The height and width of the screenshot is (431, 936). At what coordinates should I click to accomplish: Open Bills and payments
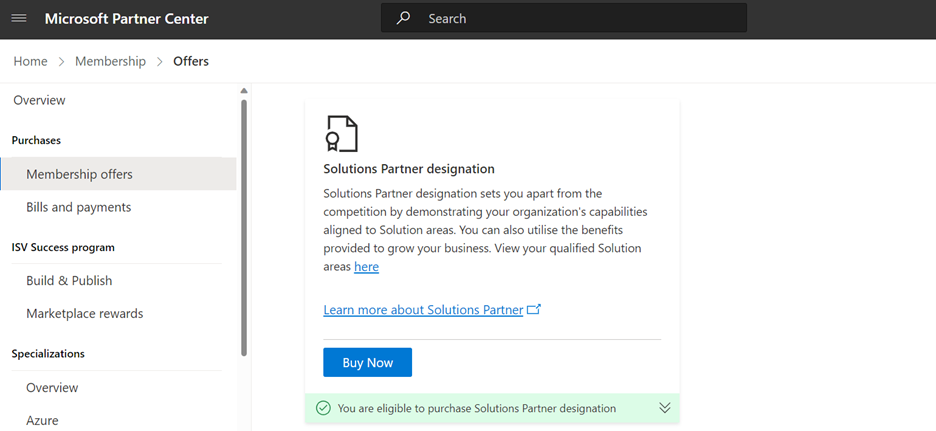pyautogui.click(x=78, y=207)
